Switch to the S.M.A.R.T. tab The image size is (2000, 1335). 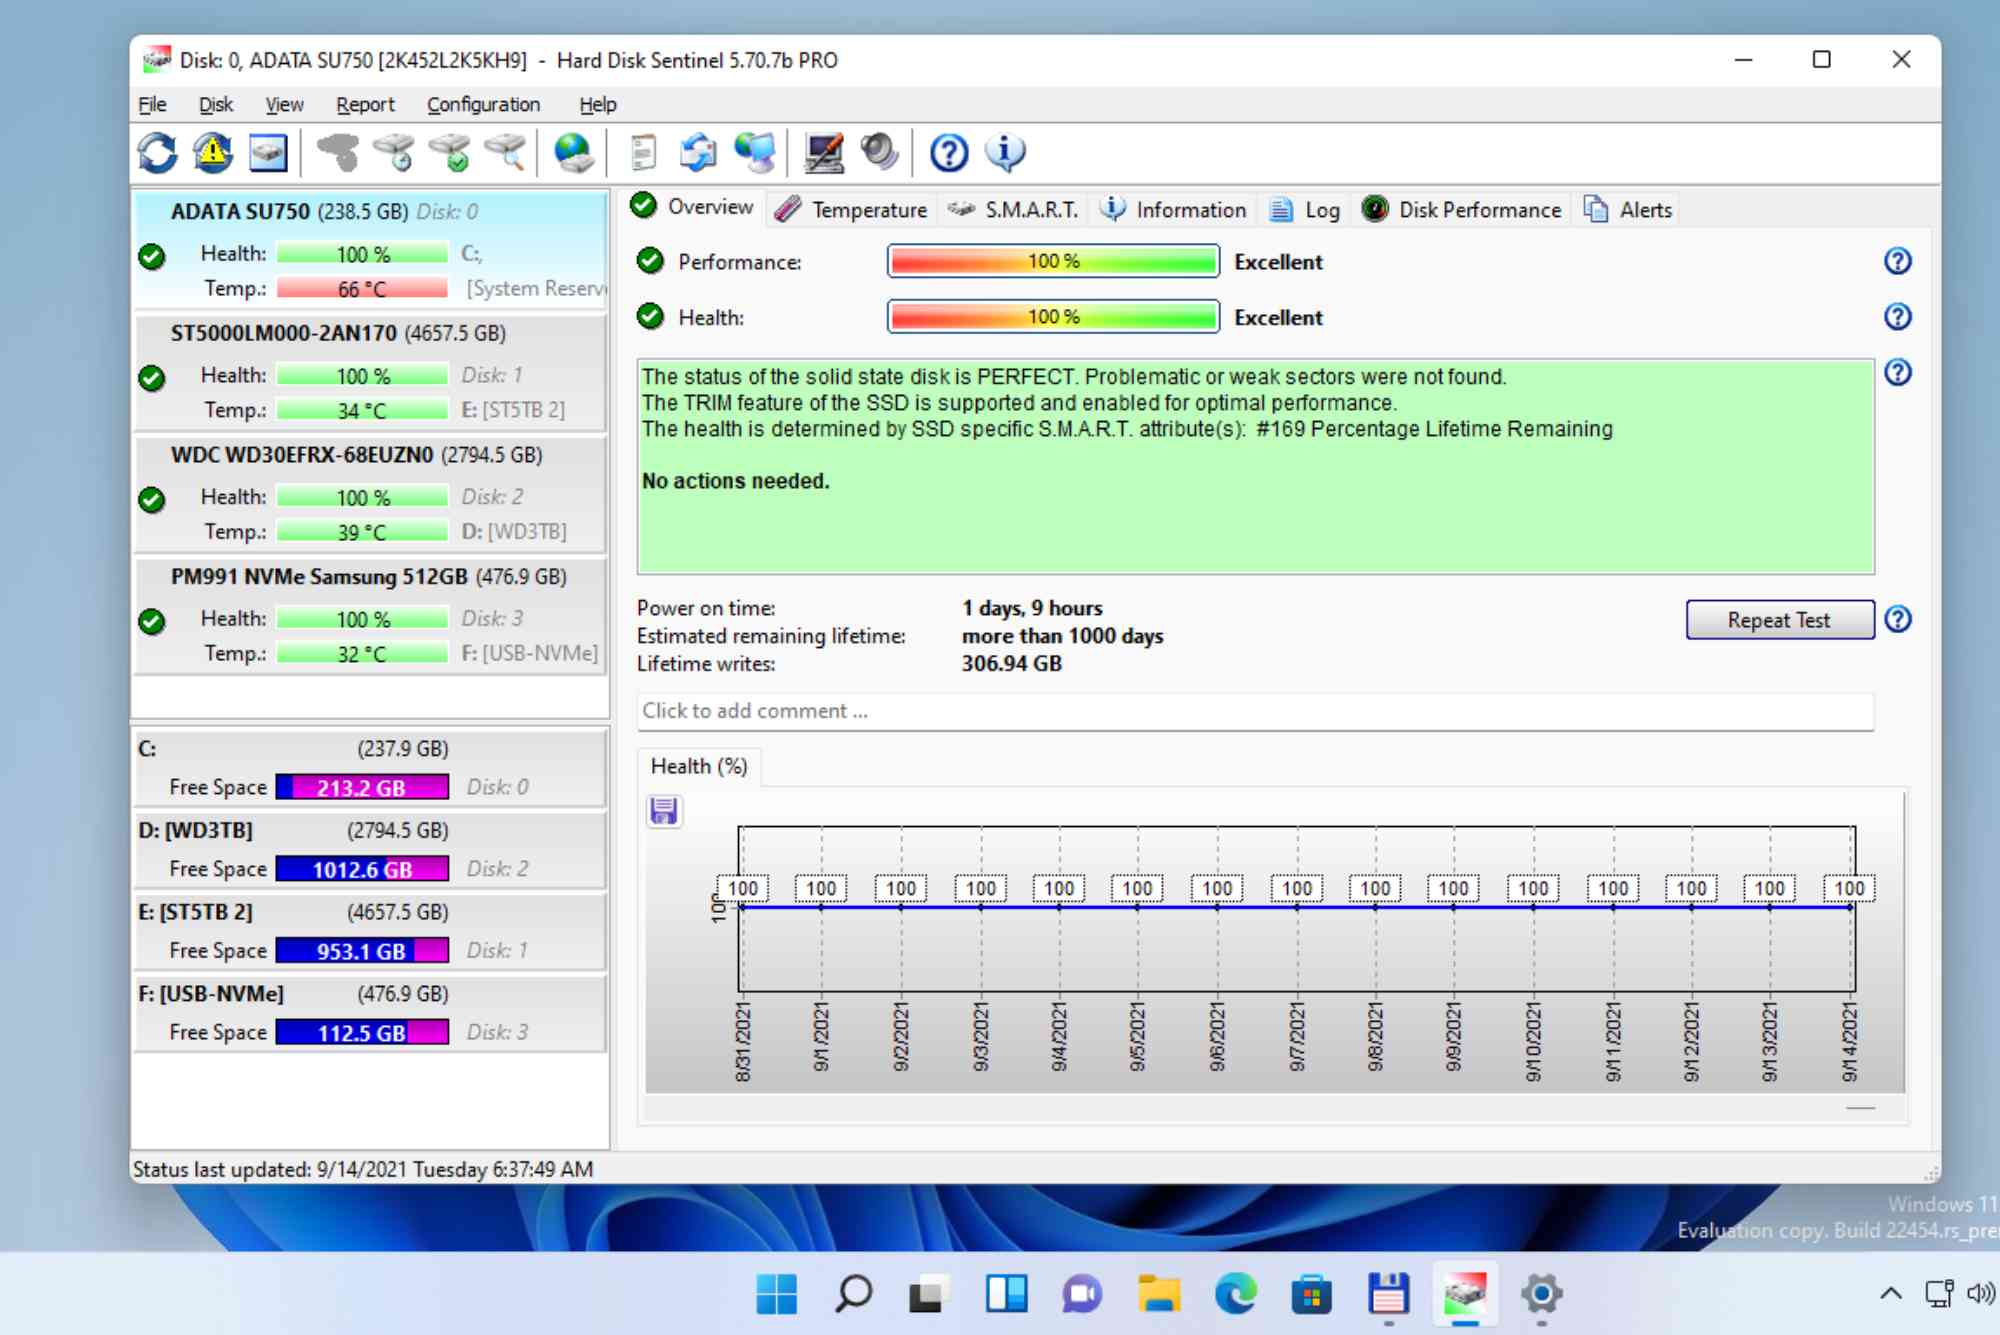click(1014, 210)
